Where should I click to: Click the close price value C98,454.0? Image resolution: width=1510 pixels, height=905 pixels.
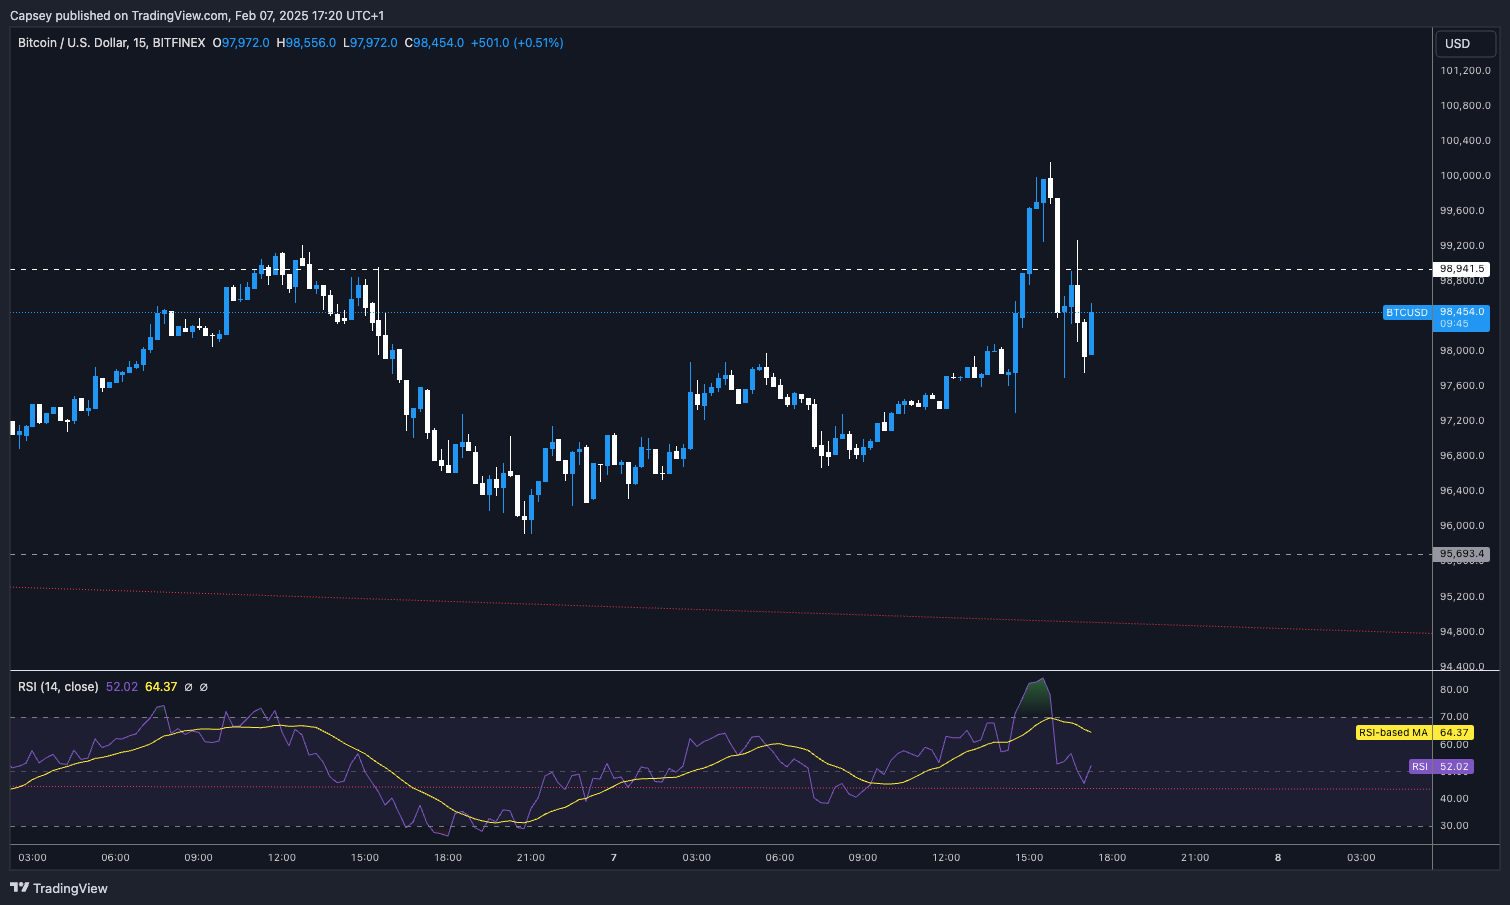point(434,43)
